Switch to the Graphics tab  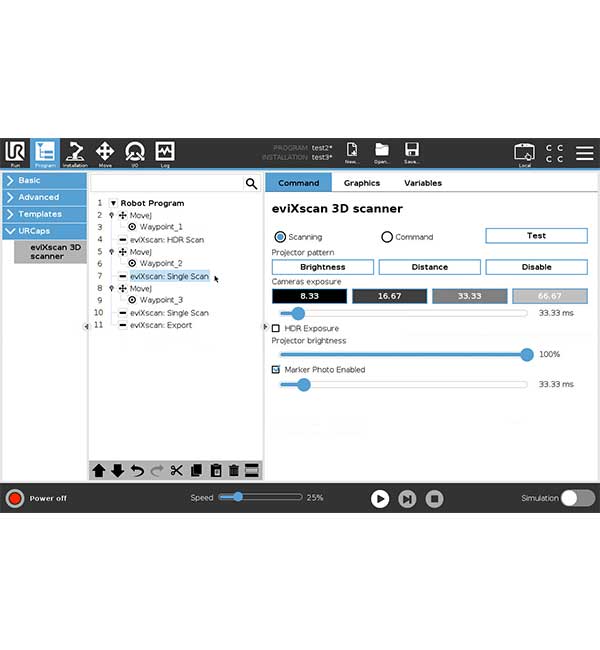pos(362,183)
